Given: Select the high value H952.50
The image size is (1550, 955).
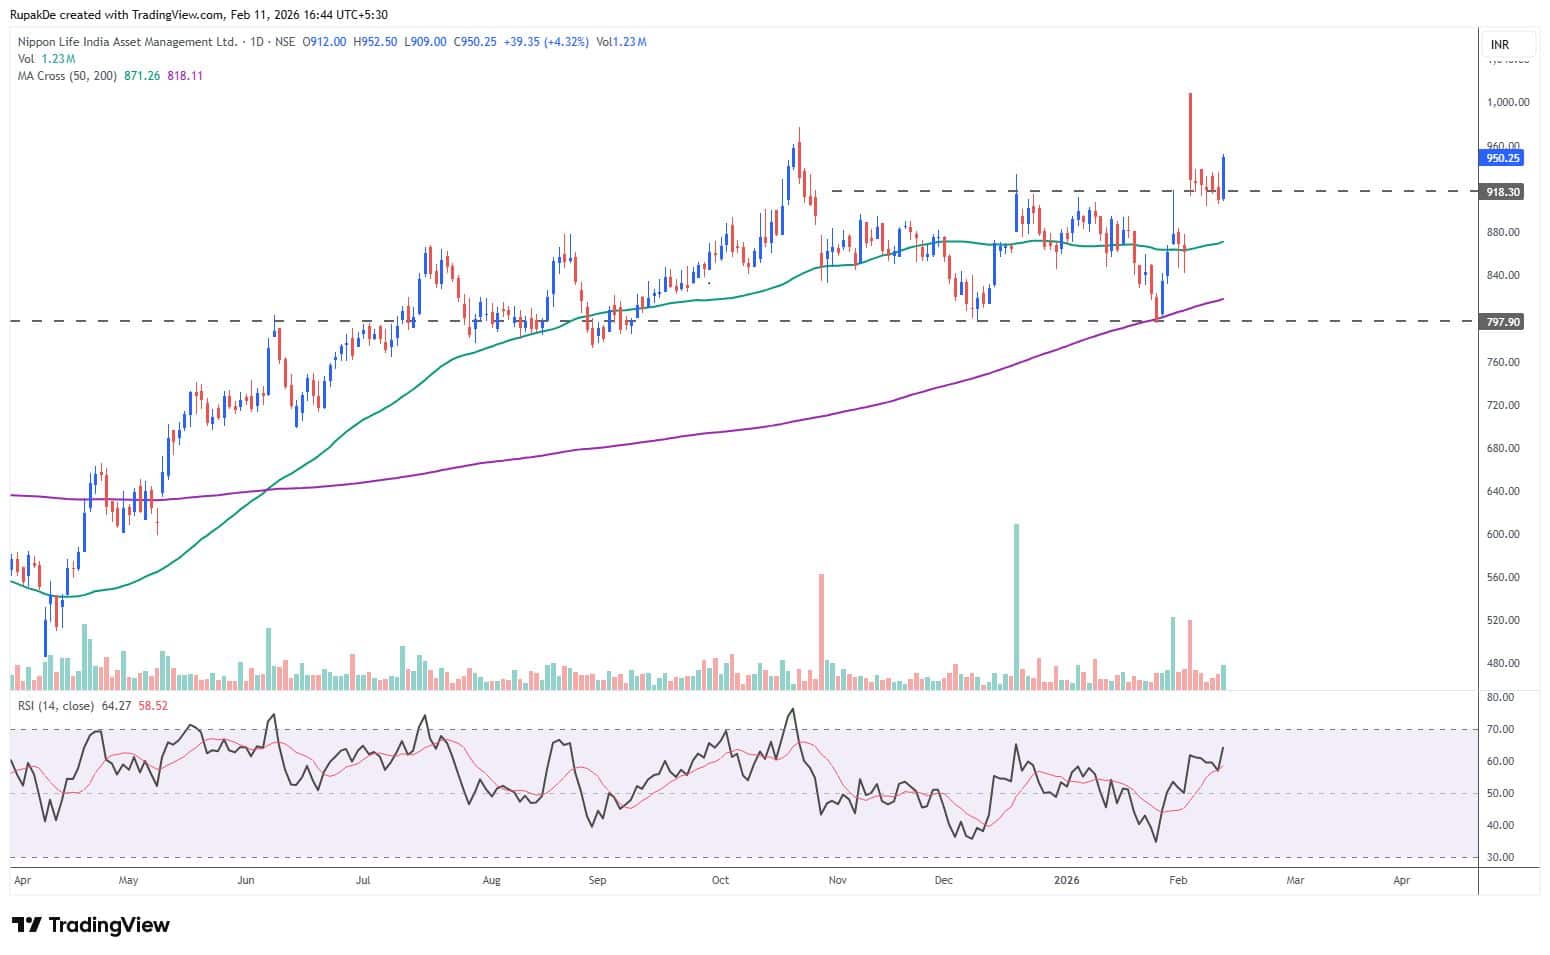Looking at the screenshot, I should point(375,42).
